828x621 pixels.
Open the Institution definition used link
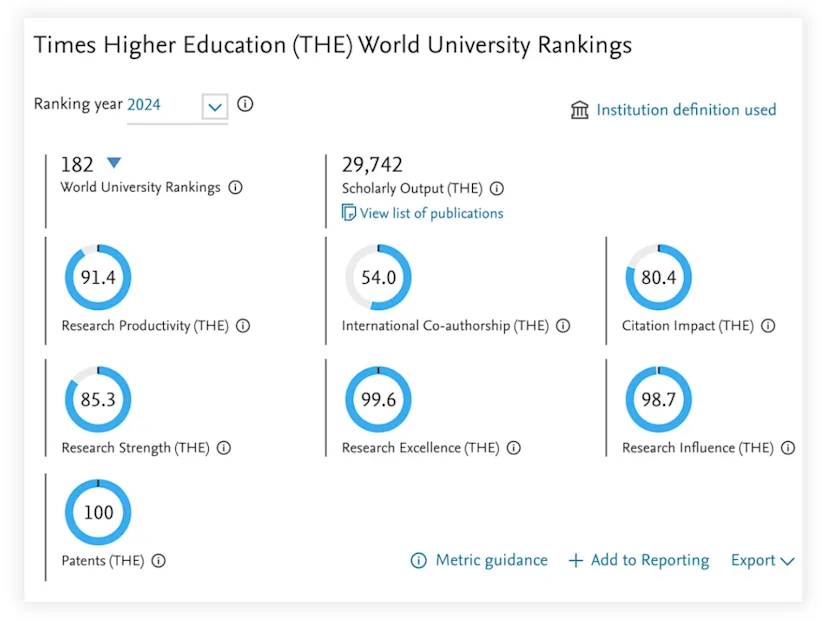pos(686,110)
